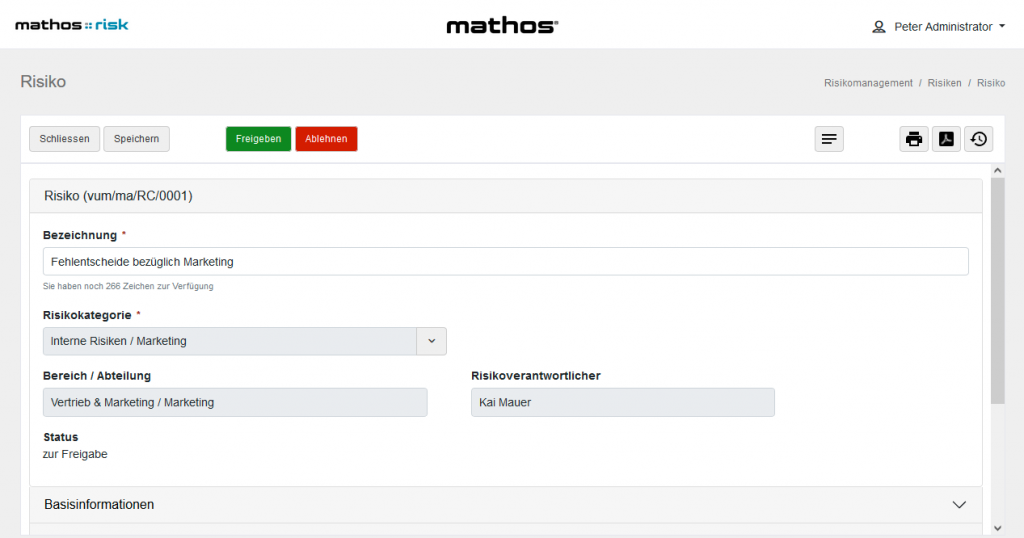This screenshot has height=538, width=1024.
Task: Click the center mathos brand logo
Action: 502,26
